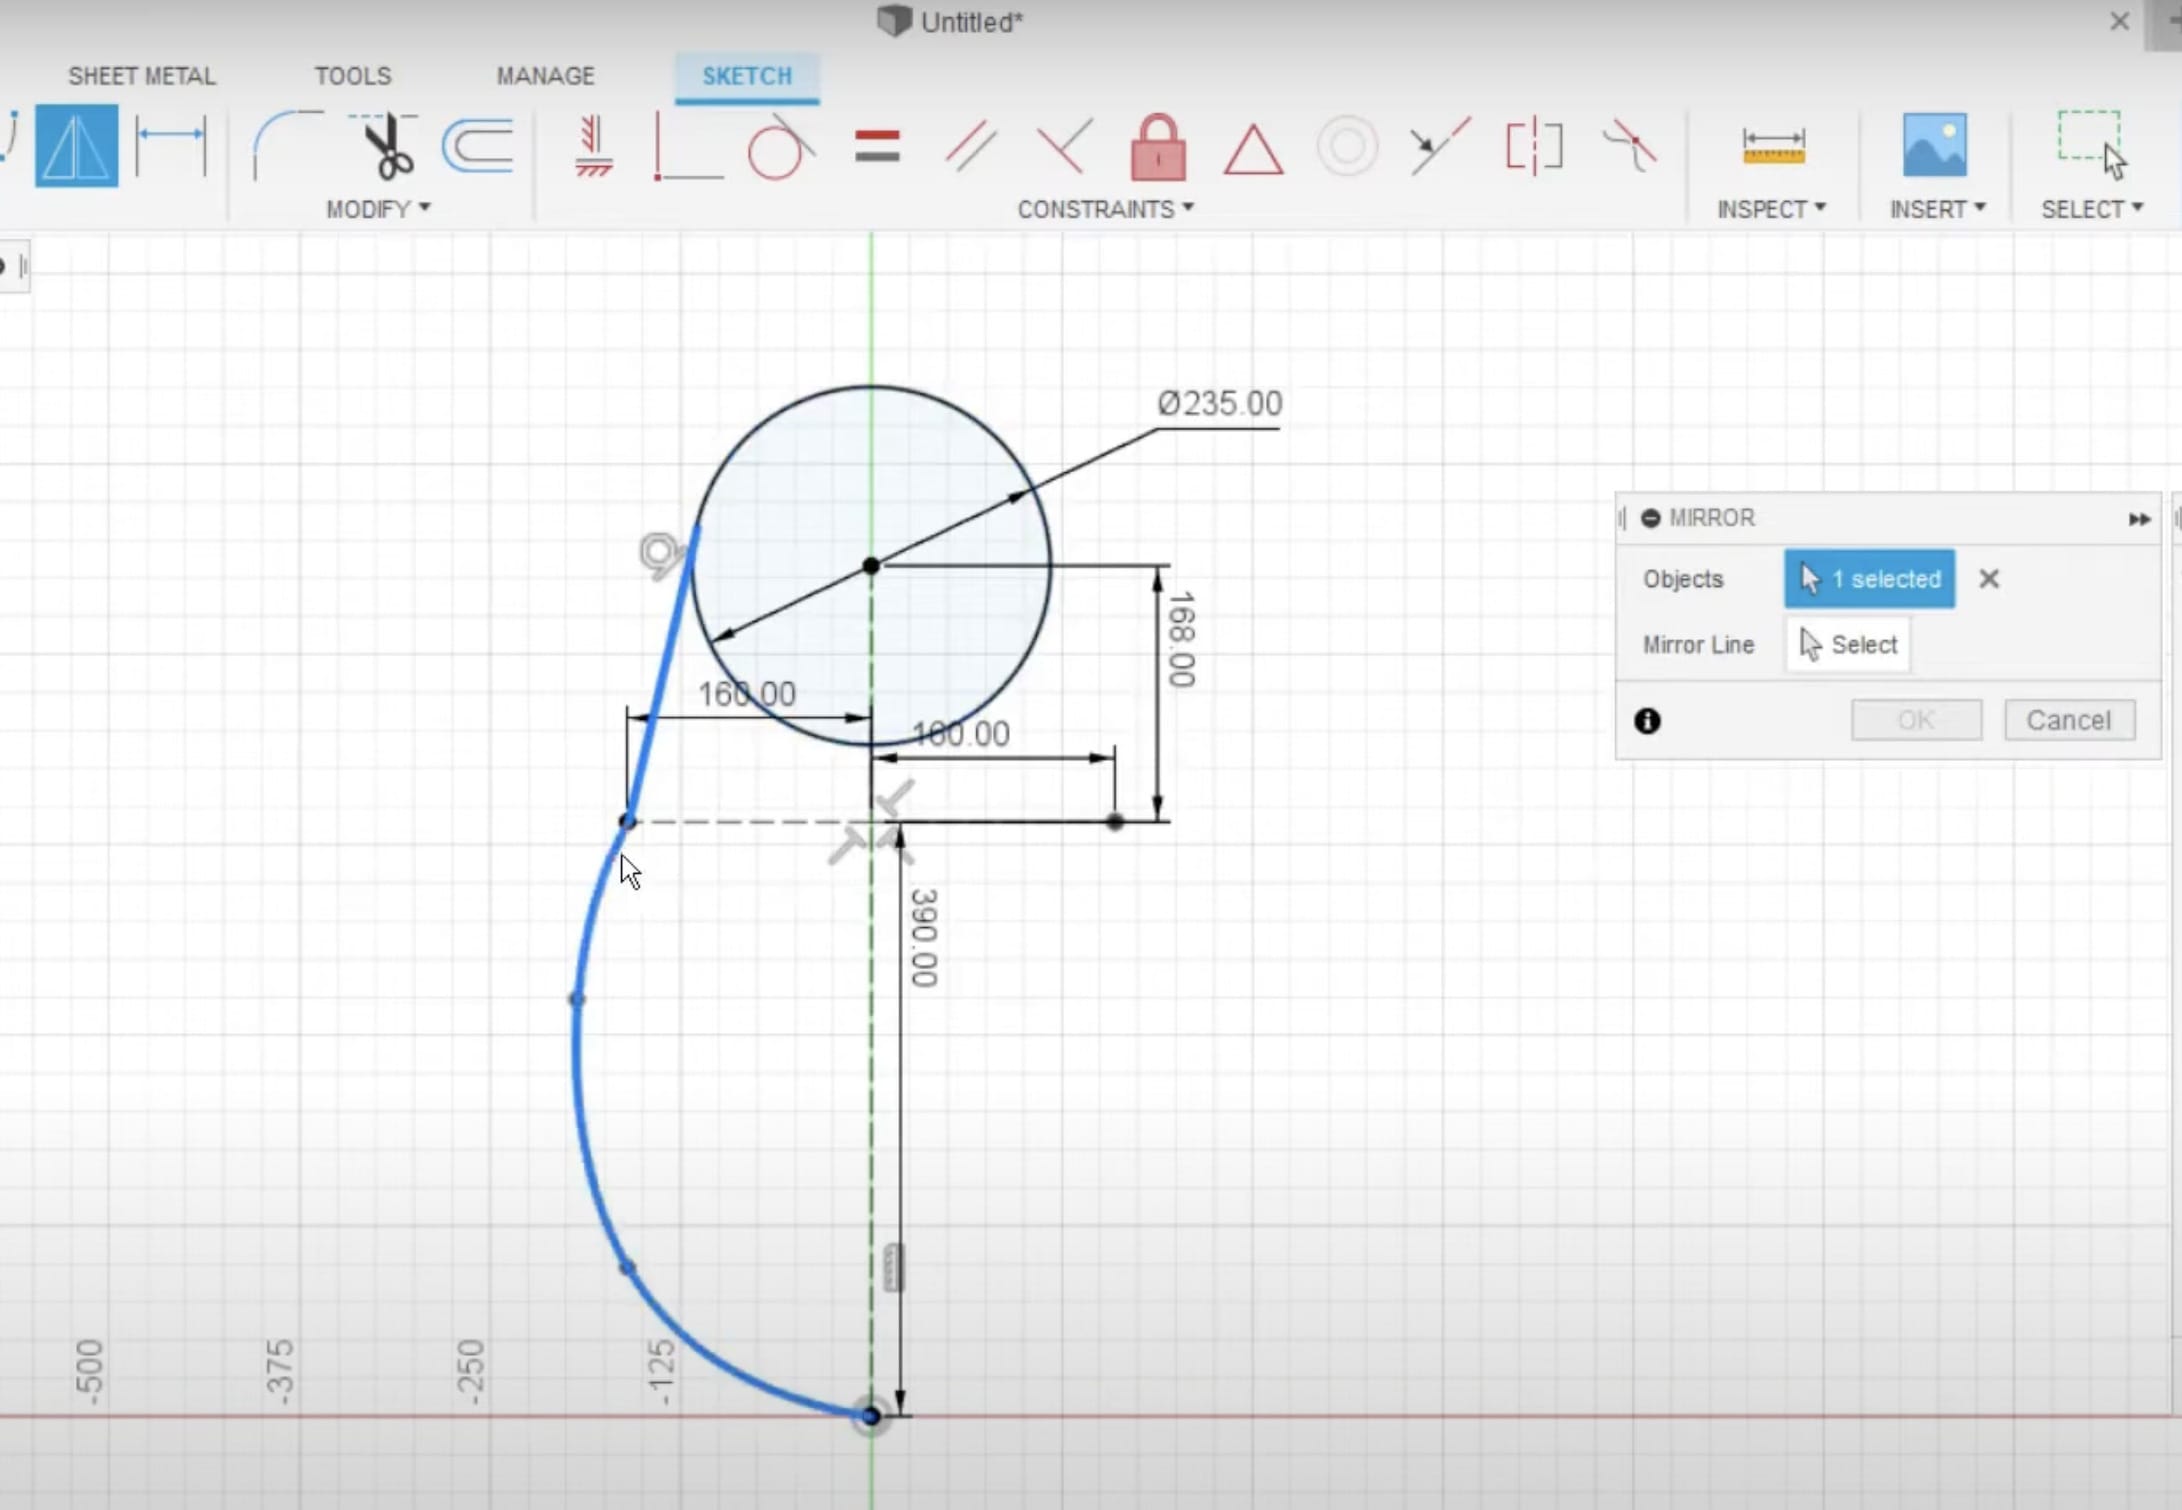Click Cancel in the Mirror dialog

(2069, 720)
